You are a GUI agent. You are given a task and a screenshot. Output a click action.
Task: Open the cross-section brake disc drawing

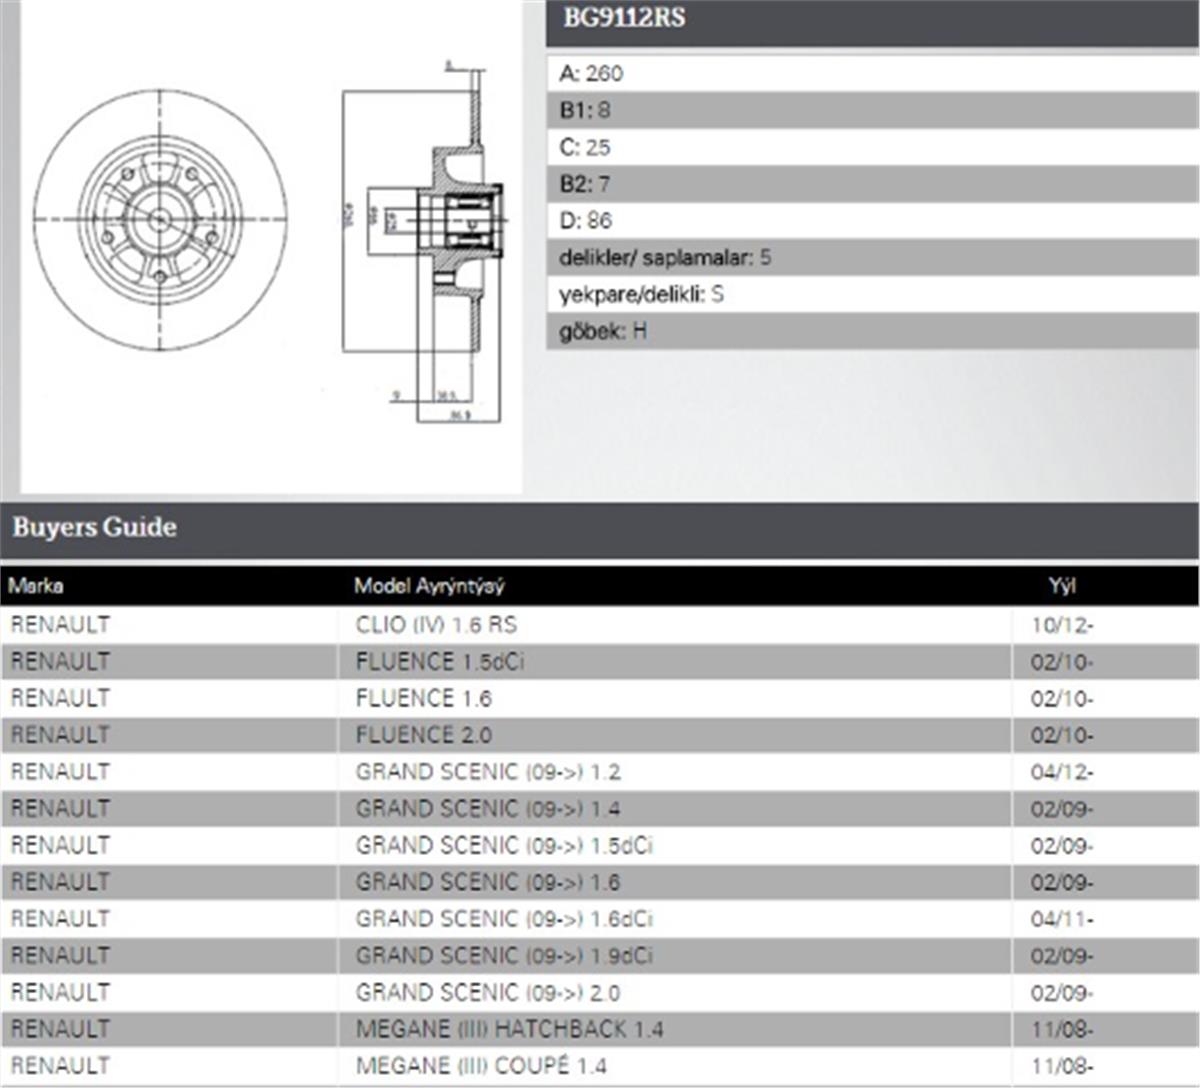[x=425, y=240]
